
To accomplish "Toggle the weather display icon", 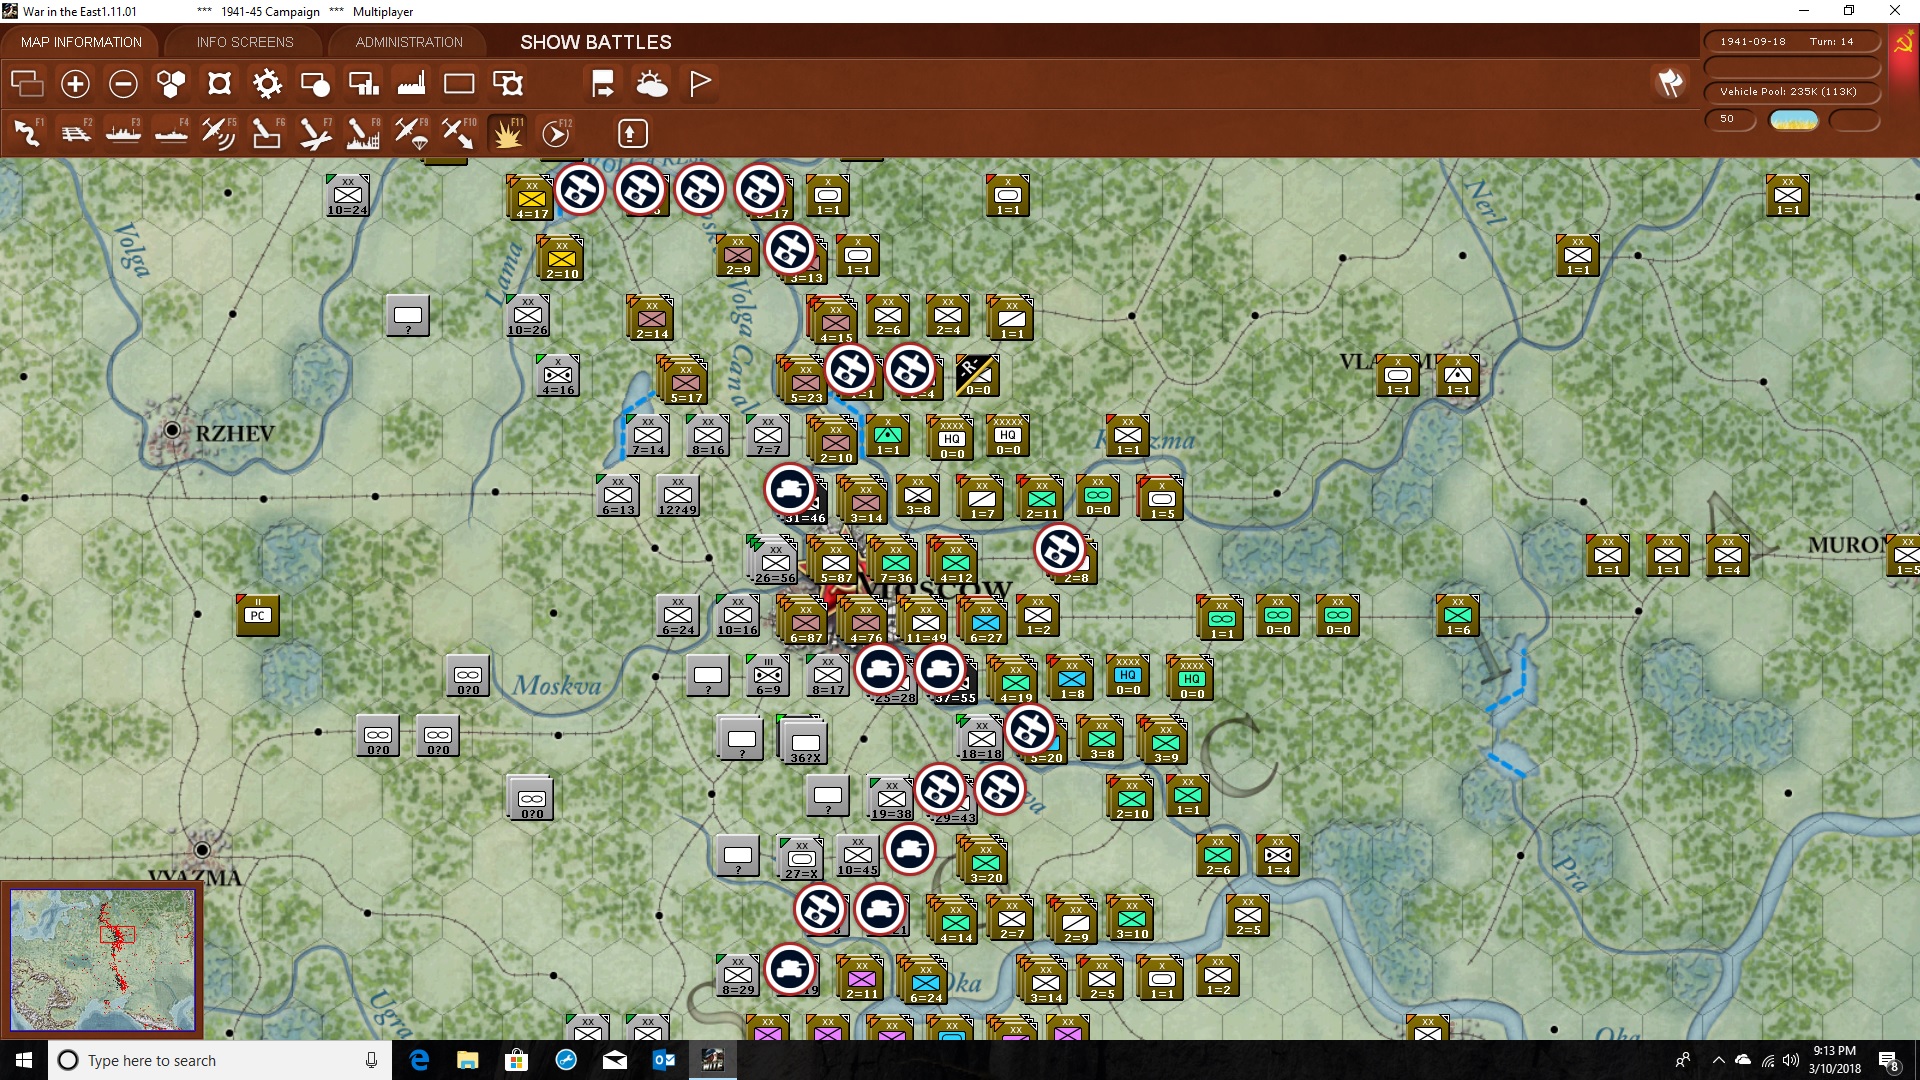I will click(x=652, y=84).
